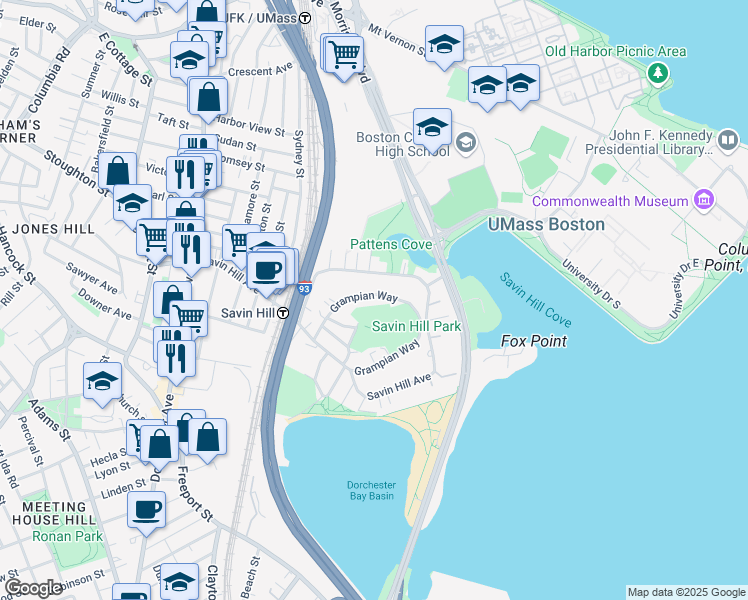
Task: Select the shopping bag marker on Stoughton St
Action: click(117, 171)
